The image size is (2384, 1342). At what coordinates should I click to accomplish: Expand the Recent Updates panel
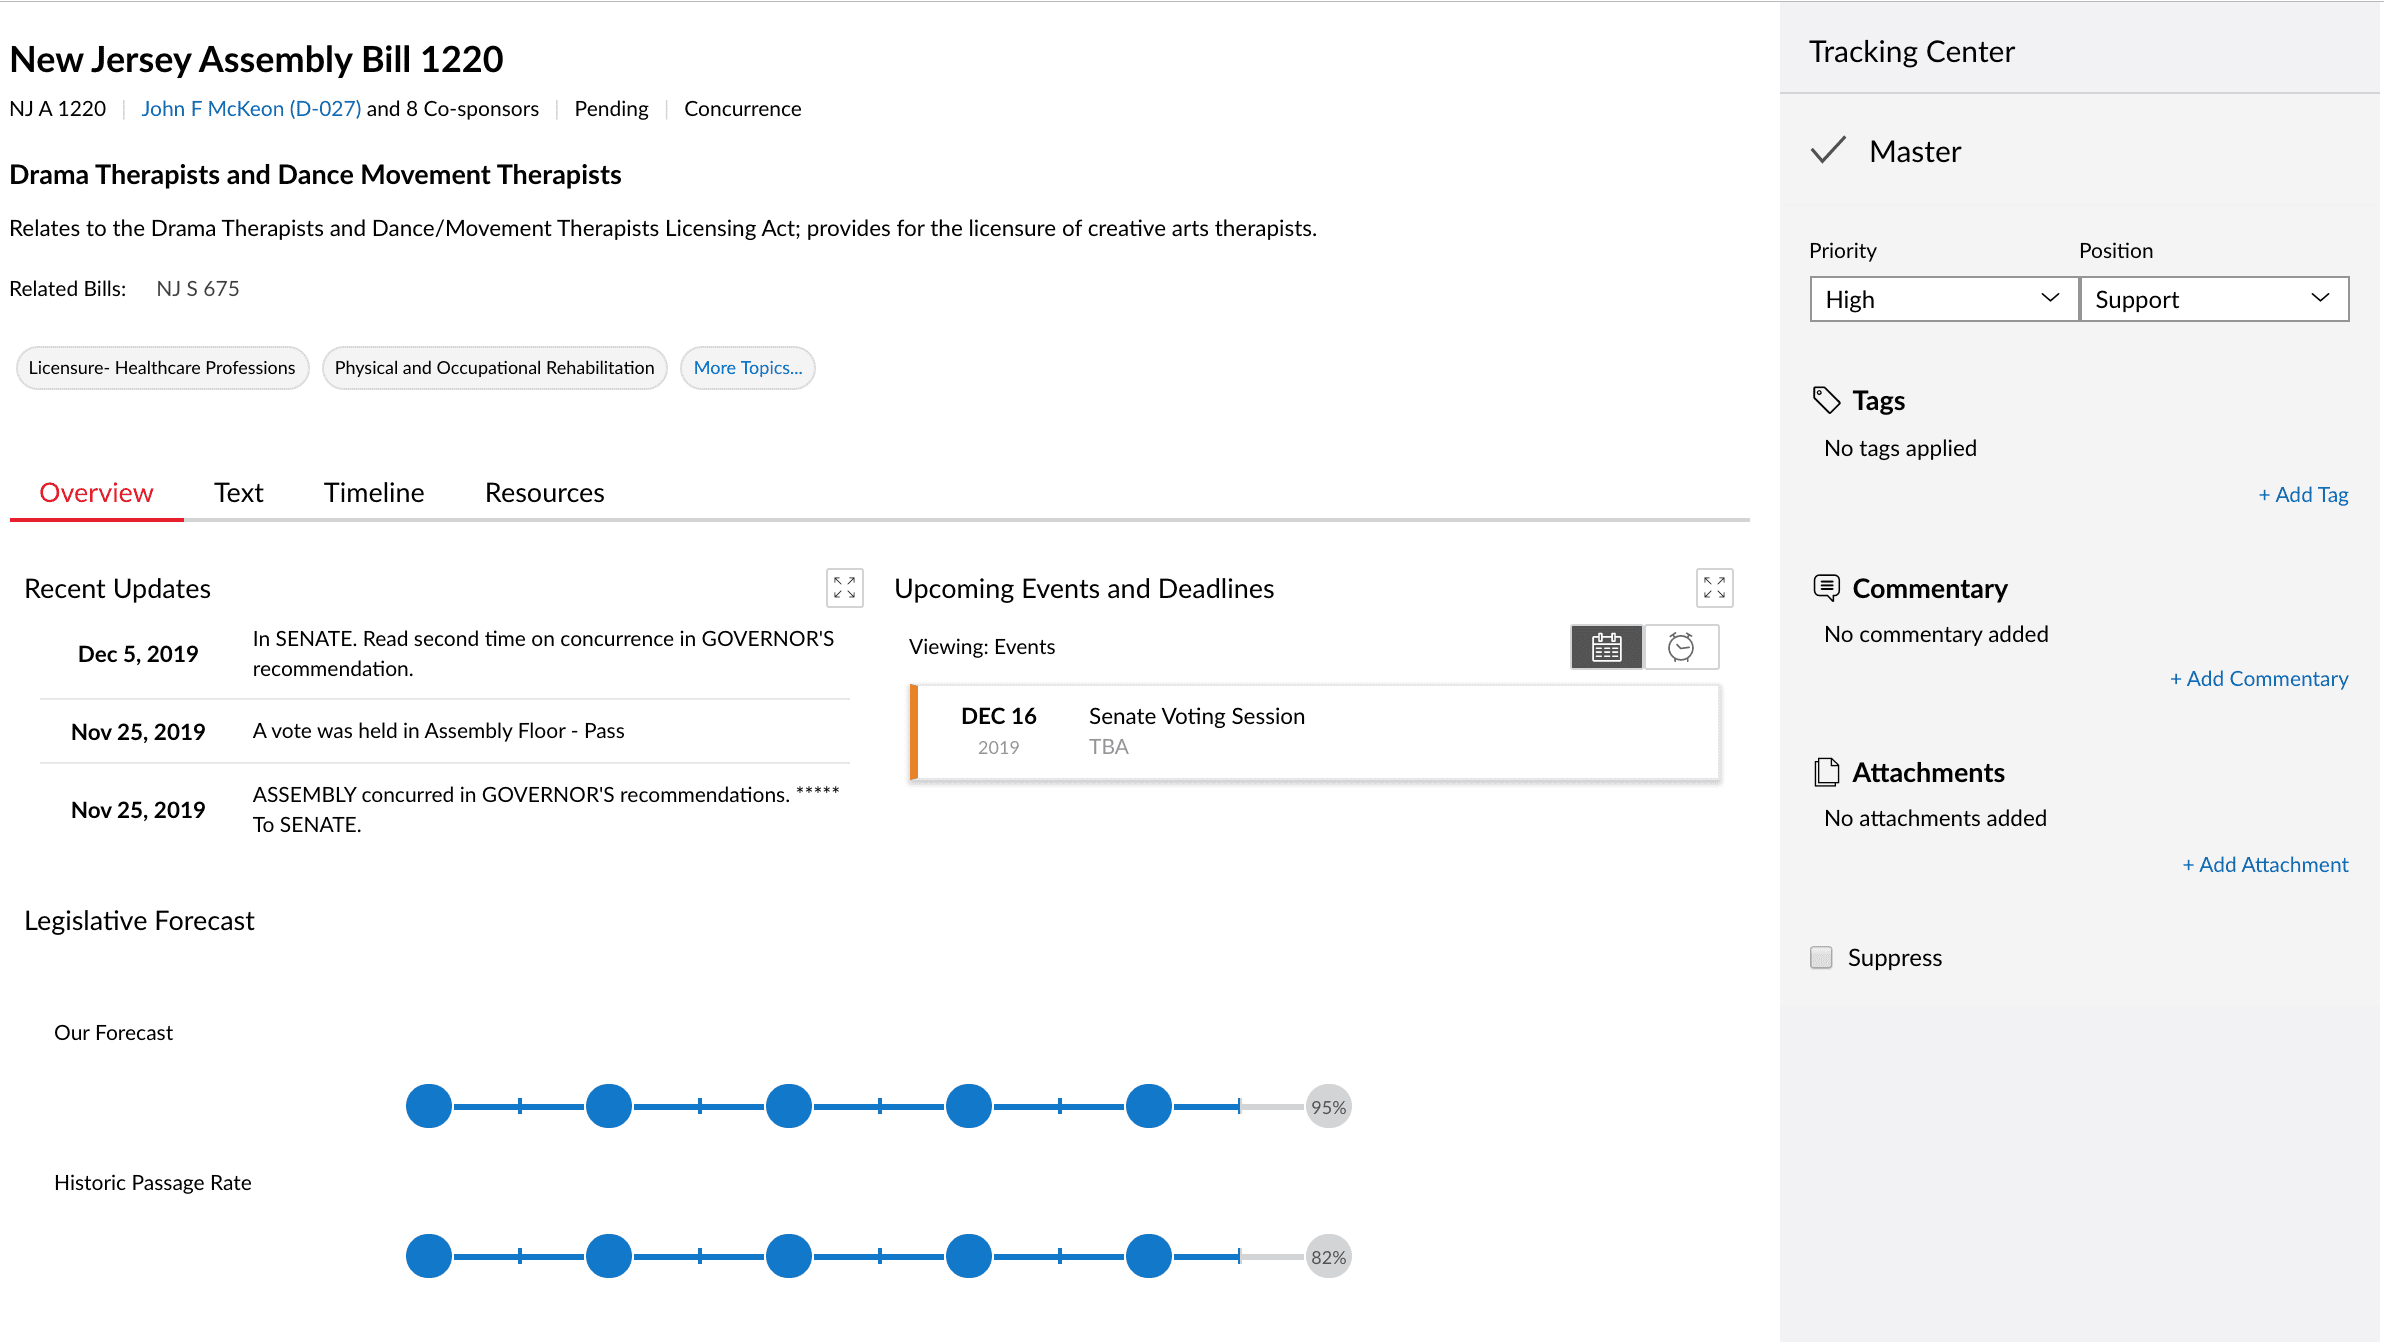coord(844,588)
